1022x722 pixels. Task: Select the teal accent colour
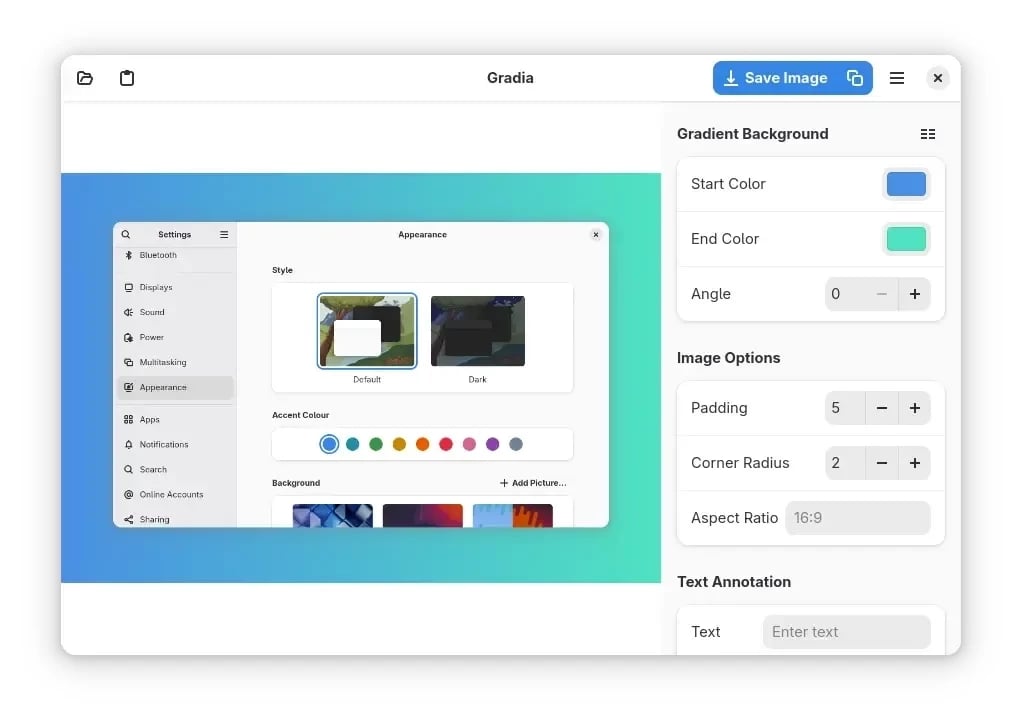click(x=353, y=444)
